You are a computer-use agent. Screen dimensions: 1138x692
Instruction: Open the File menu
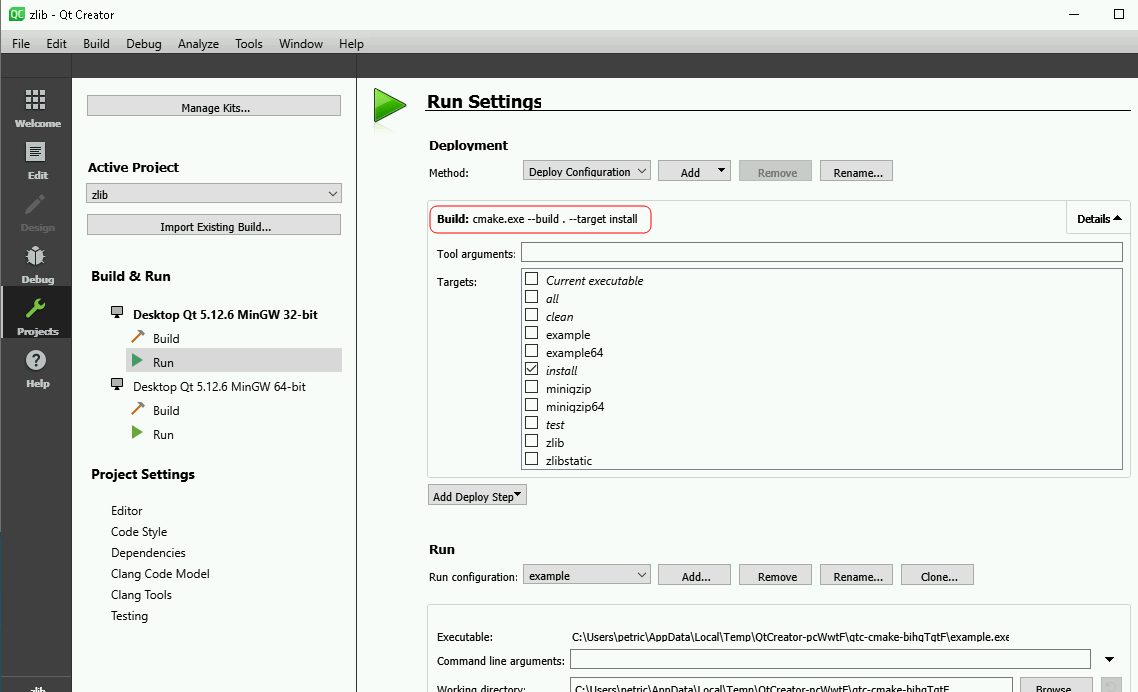click(21, 44)
